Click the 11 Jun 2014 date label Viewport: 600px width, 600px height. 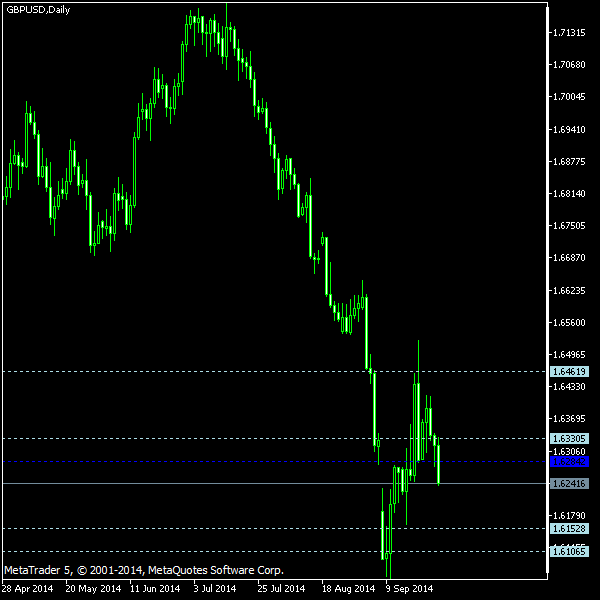(155, 589)
